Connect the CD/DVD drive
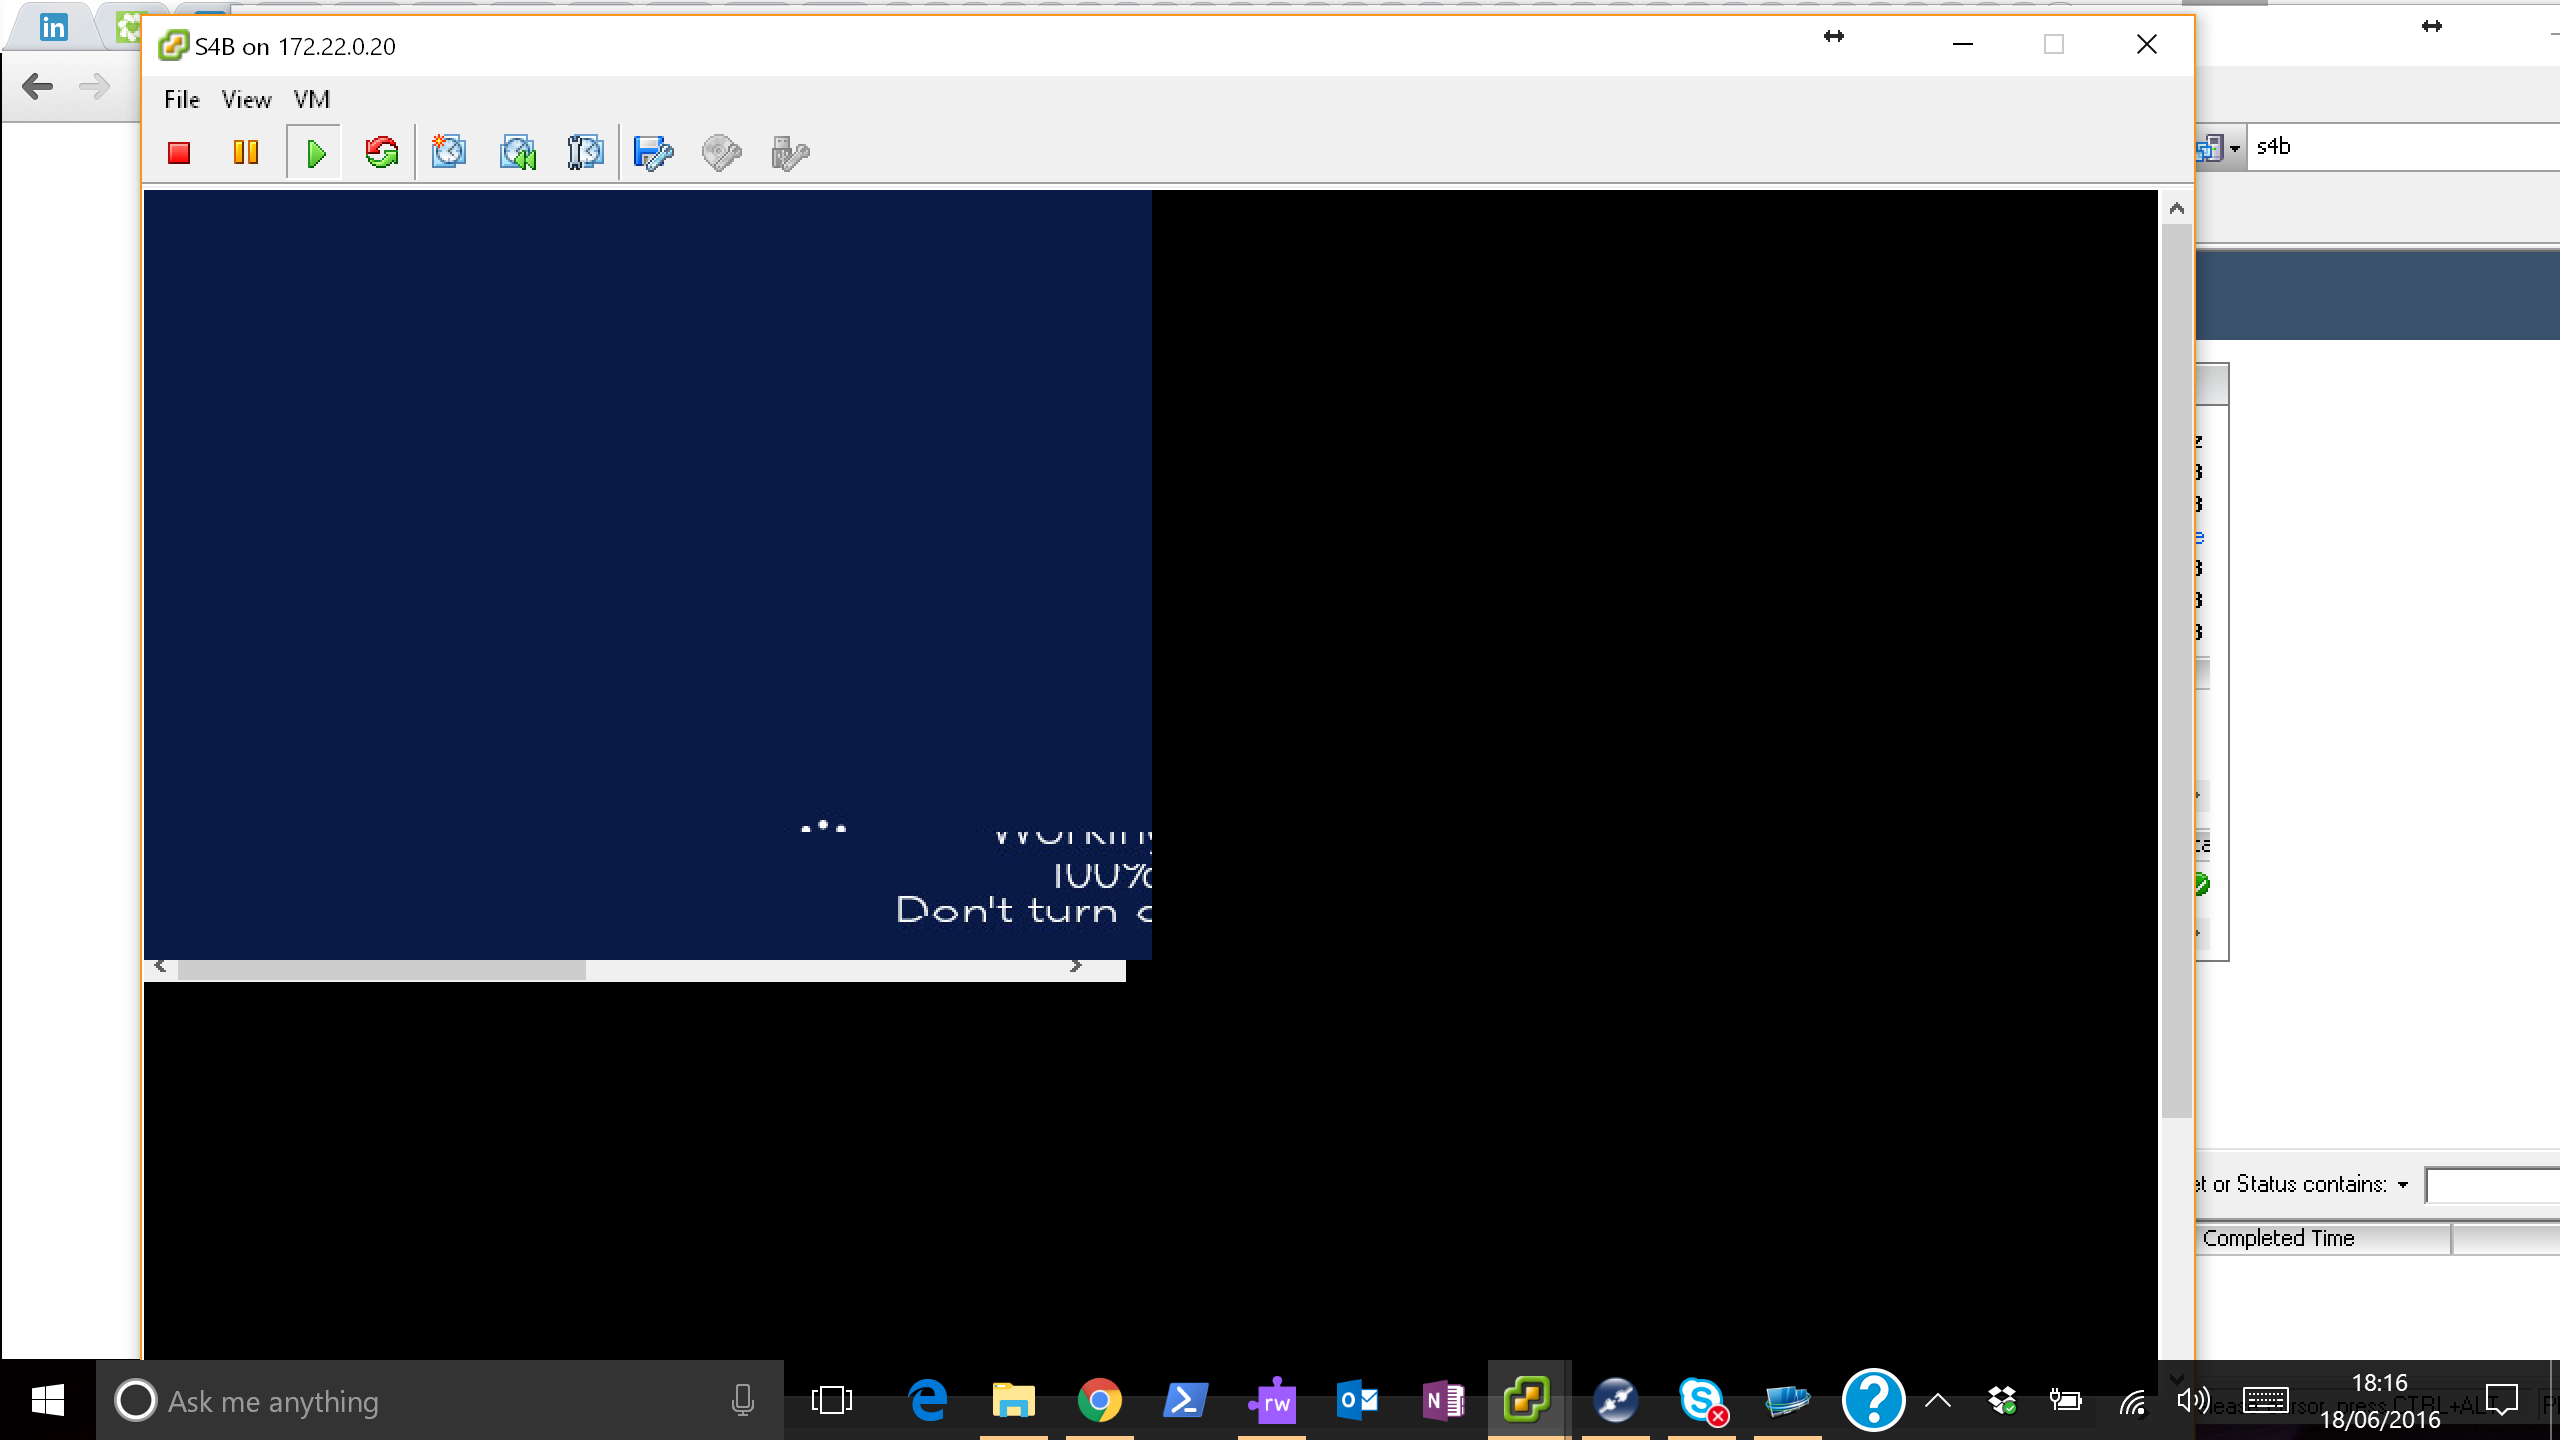This screenshot has width=2560, height=1440. 722,152
